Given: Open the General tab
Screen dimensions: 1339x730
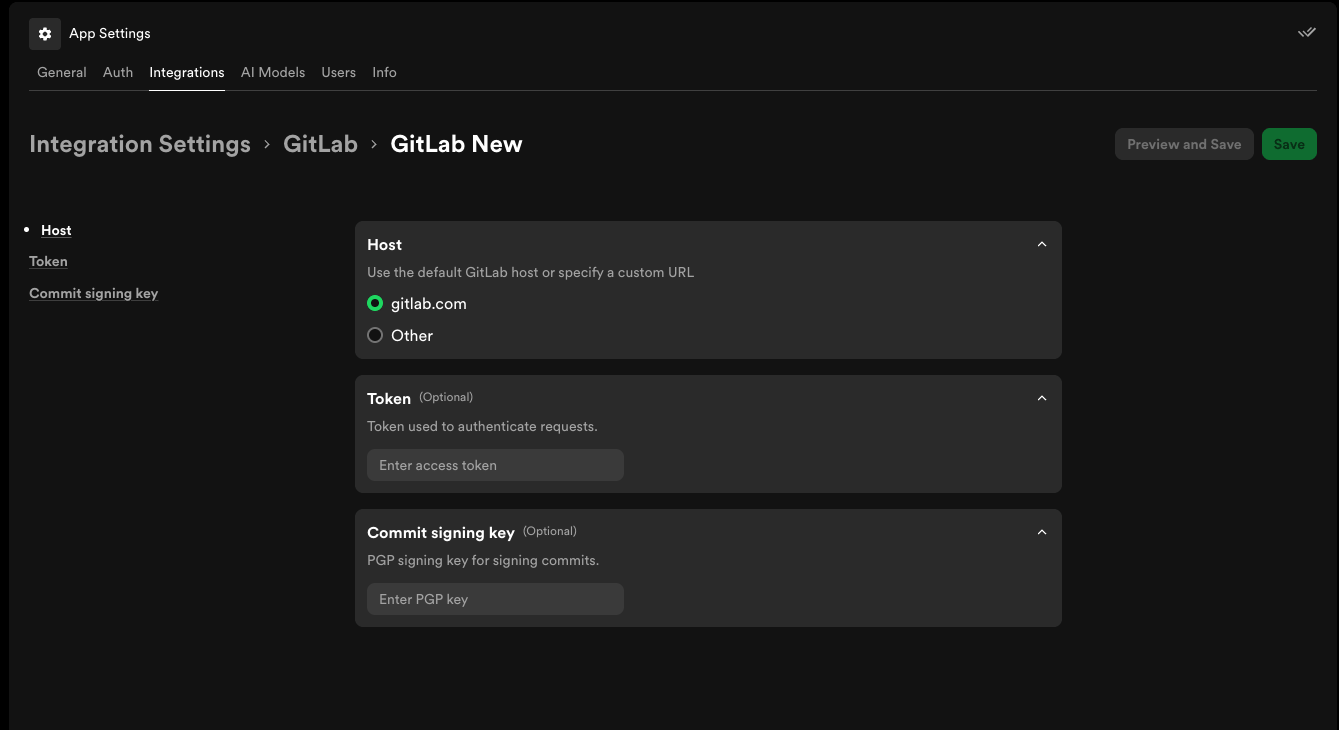Looking at the screenshot, I should 62,72.
